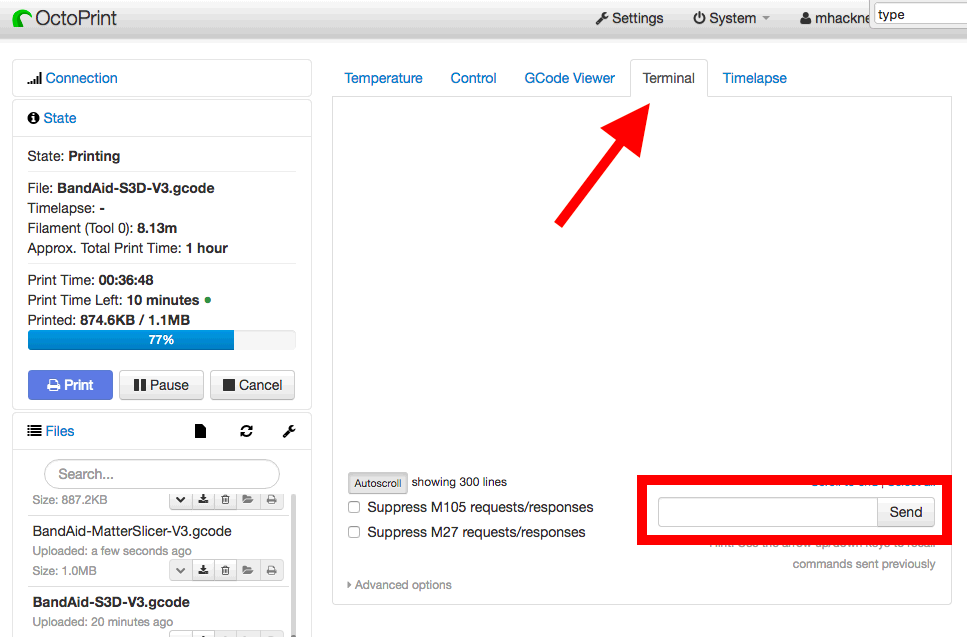This screenshot has height=637, width=967.
Task: Expand details chevron for BandAid-MatterSlicer-V3.gcode
Action: tap(180, 570)
